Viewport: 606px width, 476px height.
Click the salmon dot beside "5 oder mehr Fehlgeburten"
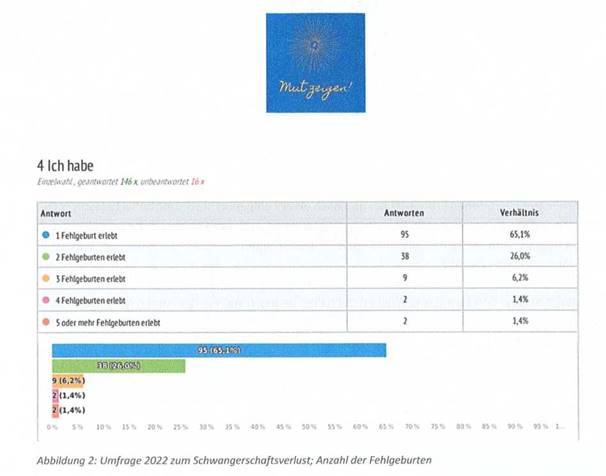(x=47, y=321)
